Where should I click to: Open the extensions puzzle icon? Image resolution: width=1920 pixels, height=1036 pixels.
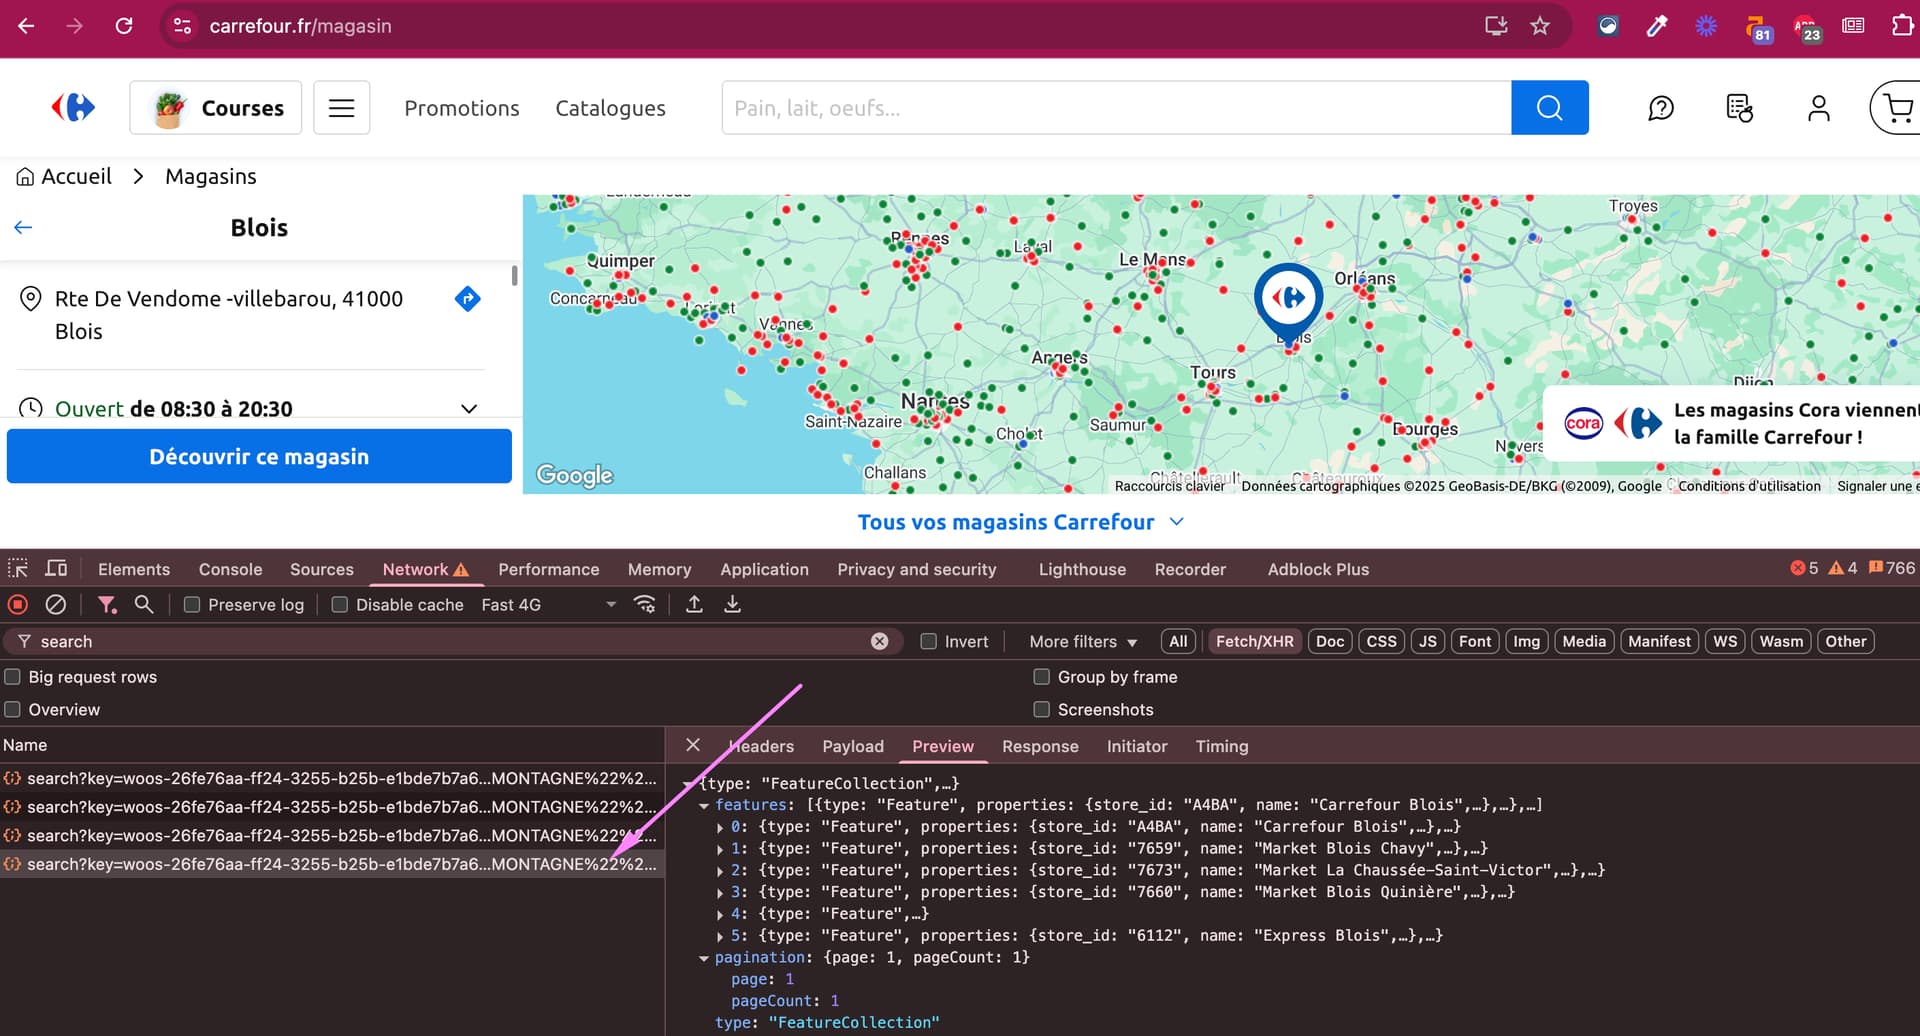click(x=1902, y=26)
